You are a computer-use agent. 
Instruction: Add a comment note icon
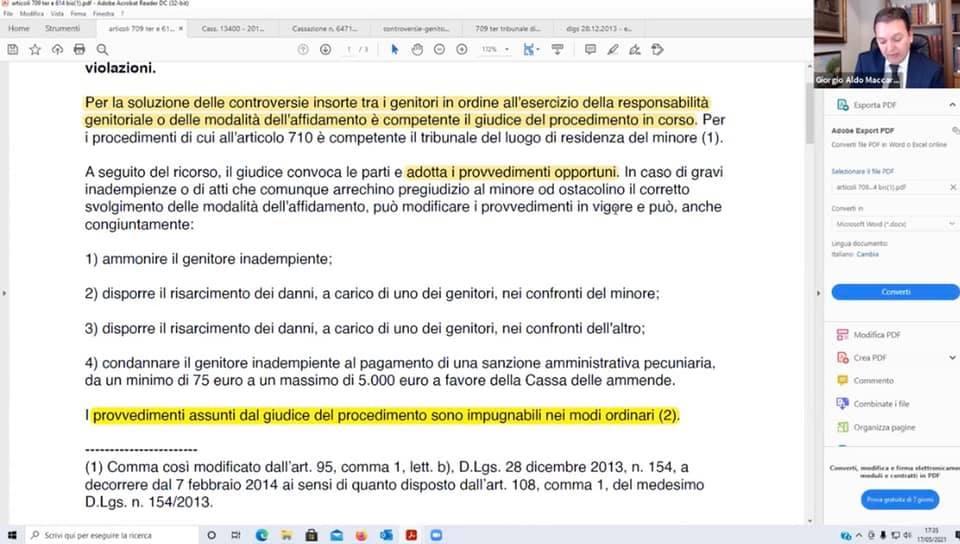click(590, 50)
